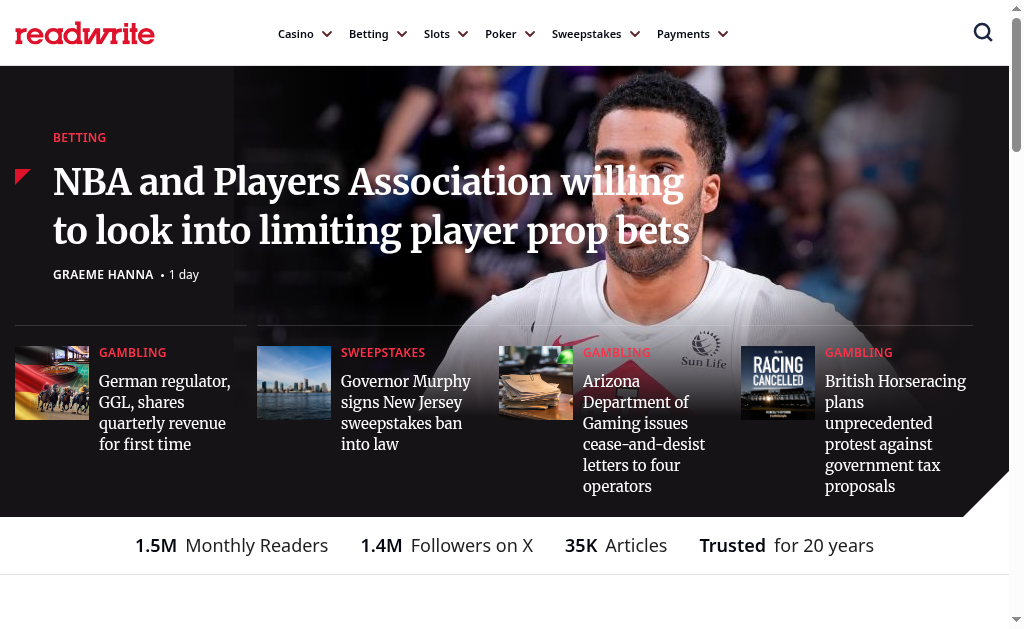Expand the Slots dropdown chevron

[x=463, y=34]
